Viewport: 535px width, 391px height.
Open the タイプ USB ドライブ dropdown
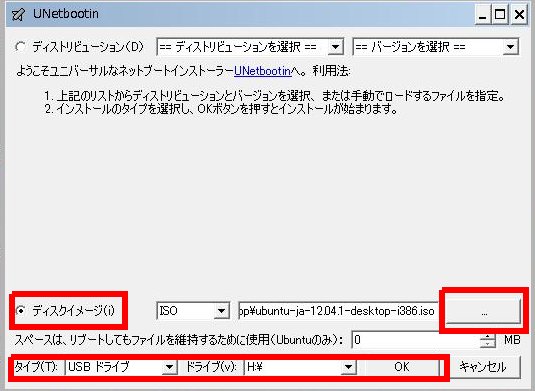click(x=121, y=367)
